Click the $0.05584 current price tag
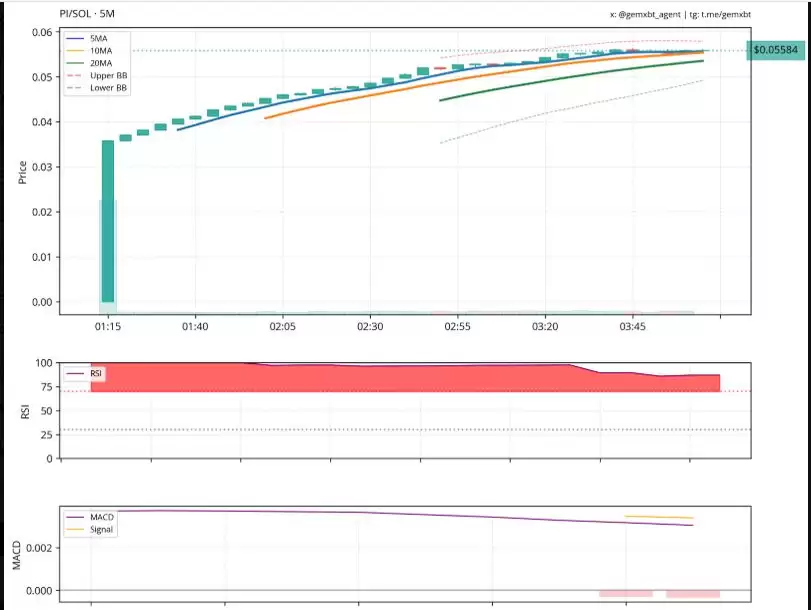The width and height of the screenshot is (811, 610). pos(775,49)
